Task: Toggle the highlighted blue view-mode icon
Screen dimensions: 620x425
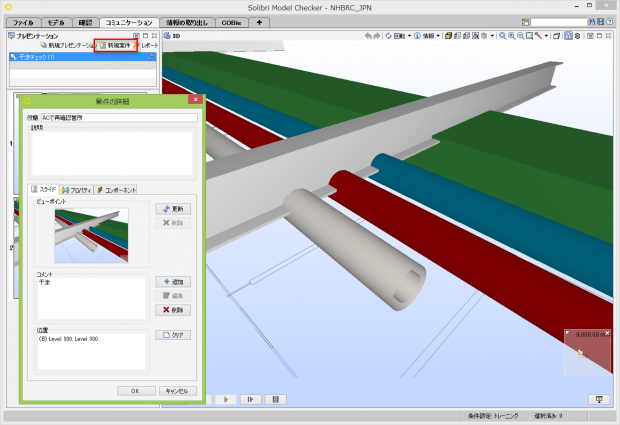Action: tap(568, 36)
